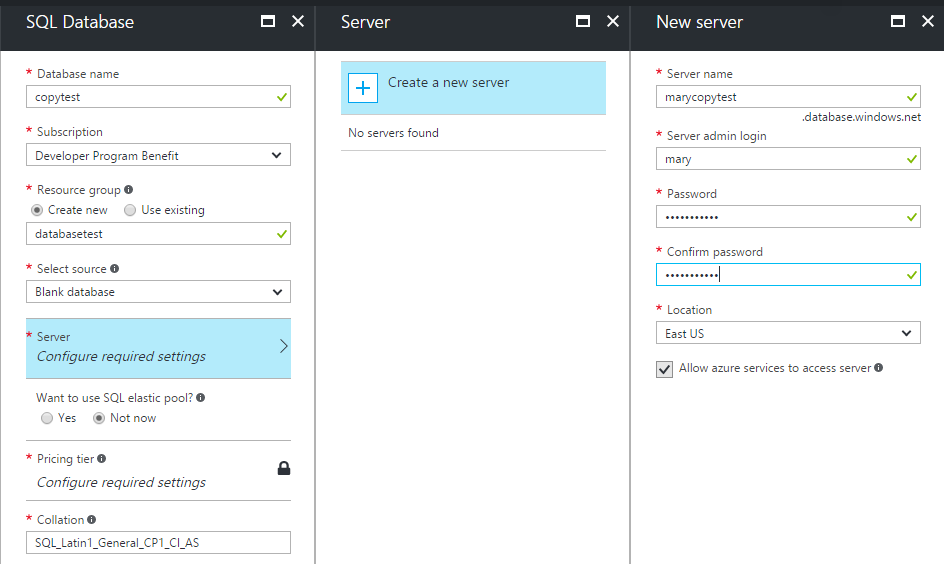
Task: Click the plus icon for Create a new server
Action: [x=362, y=88]
